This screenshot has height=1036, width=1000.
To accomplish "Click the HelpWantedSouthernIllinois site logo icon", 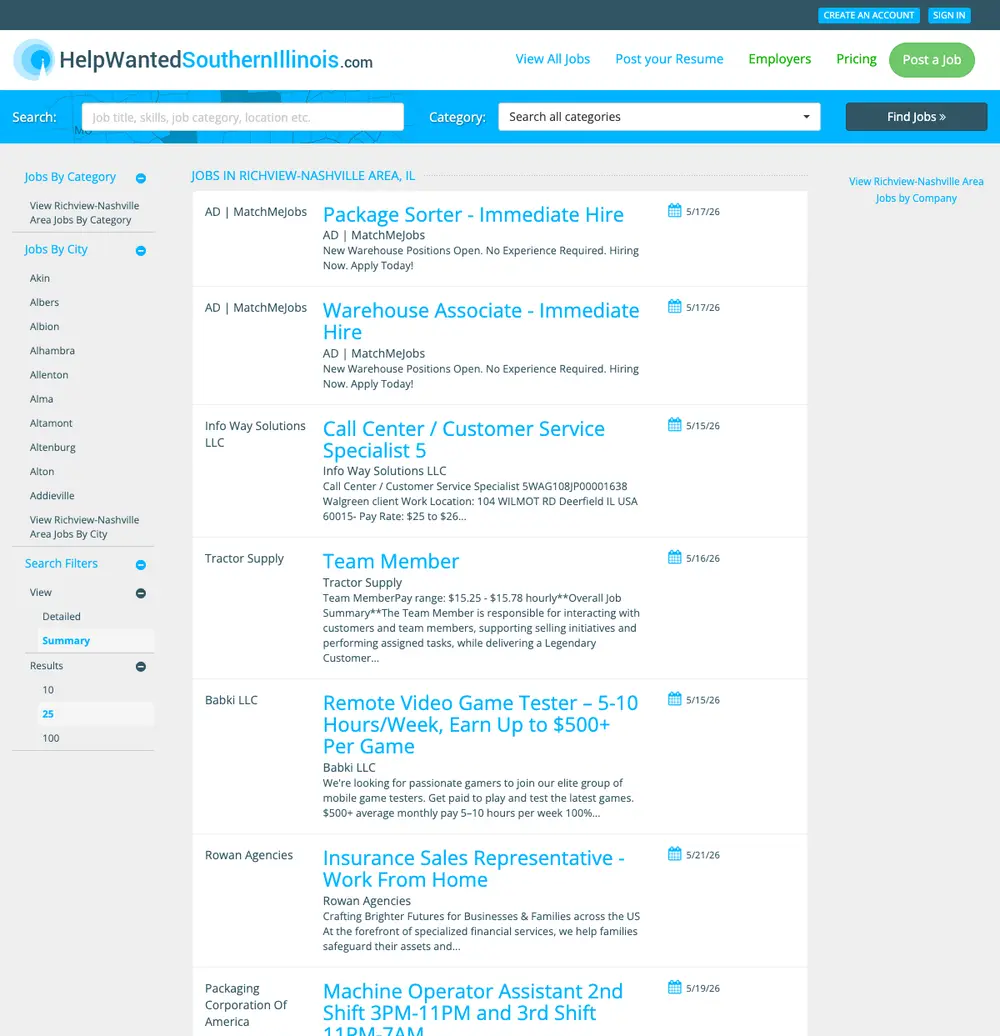I will 34,59.
